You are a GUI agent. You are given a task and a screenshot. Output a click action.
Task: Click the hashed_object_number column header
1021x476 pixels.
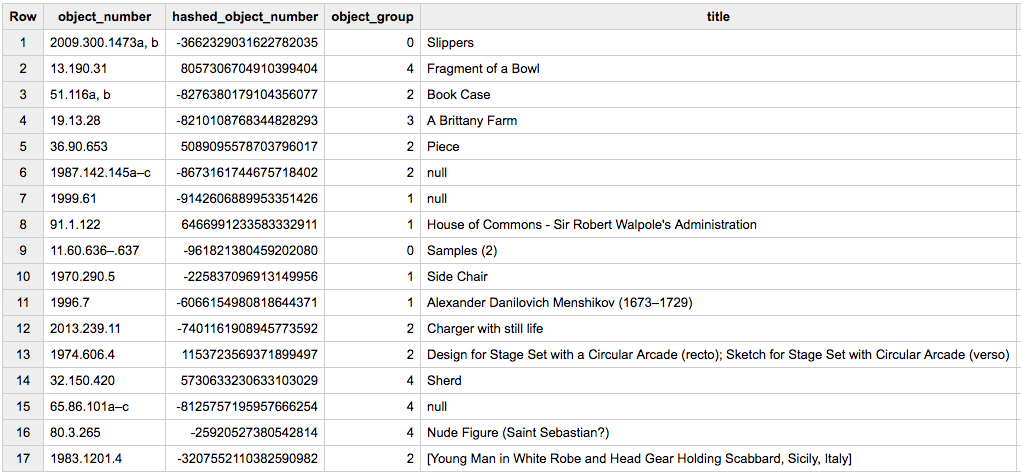tap(245, 17)
